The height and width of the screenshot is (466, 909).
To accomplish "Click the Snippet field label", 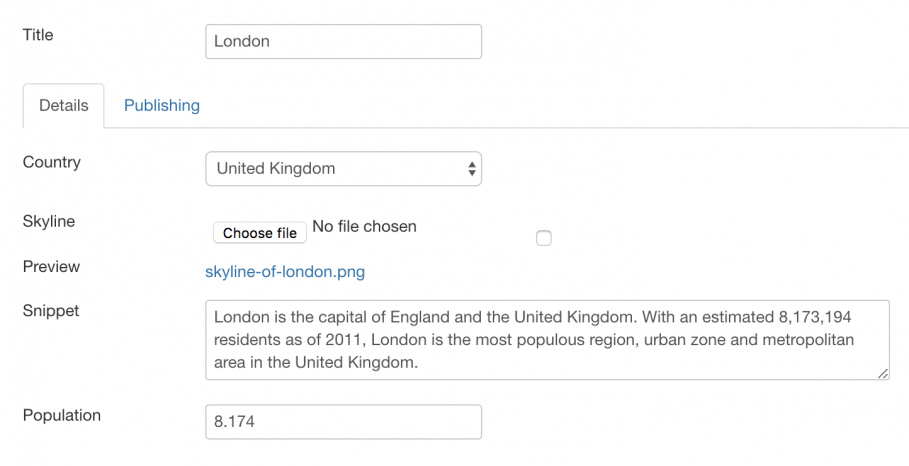I will coord(51,311).
